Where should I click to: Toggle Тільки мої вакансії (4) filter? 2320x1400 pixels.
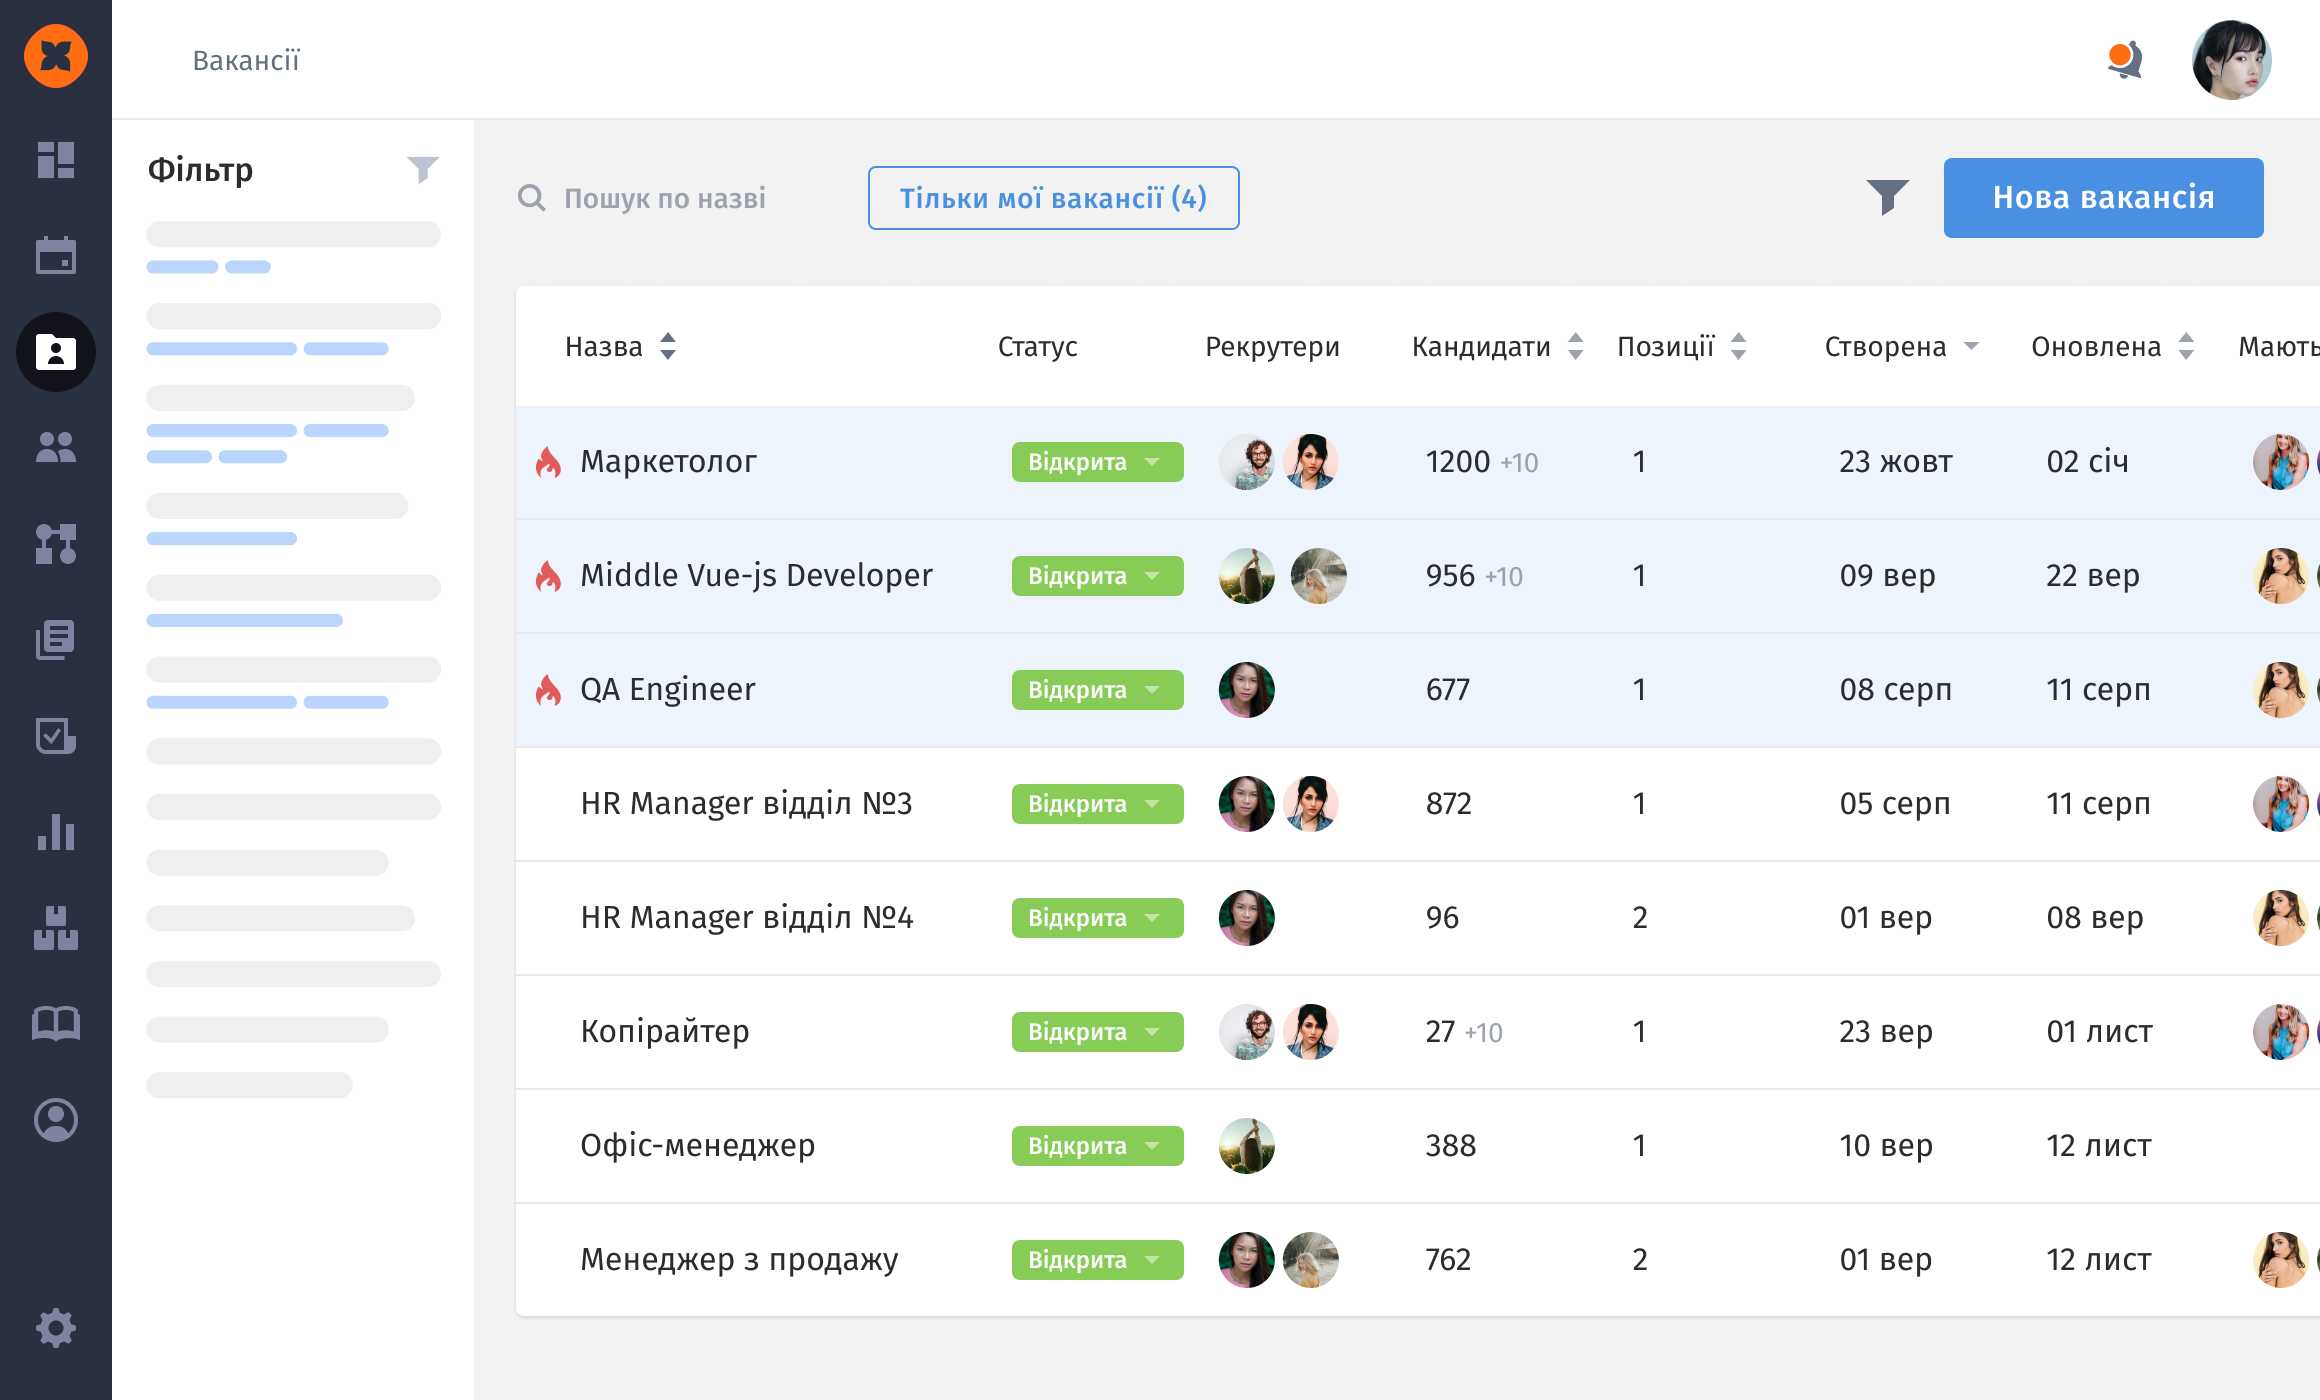tap(1053, 198)
